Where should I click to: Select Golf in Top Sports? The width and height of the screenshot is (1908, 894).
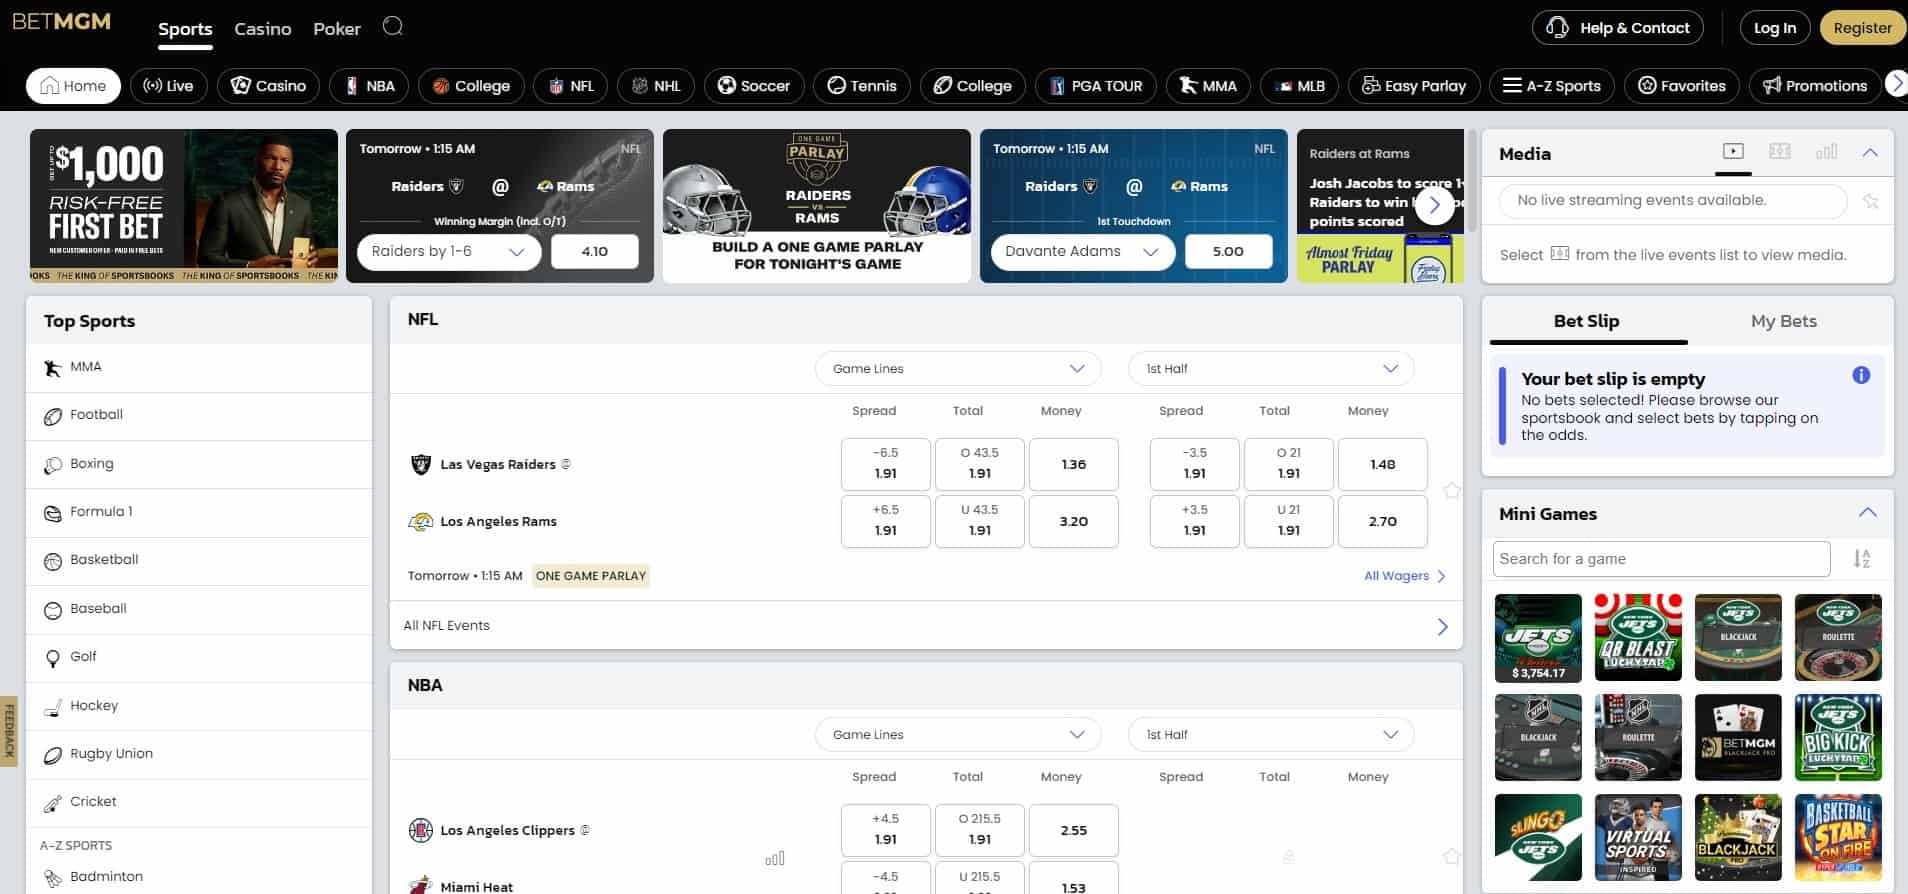[x=199, y=657]
